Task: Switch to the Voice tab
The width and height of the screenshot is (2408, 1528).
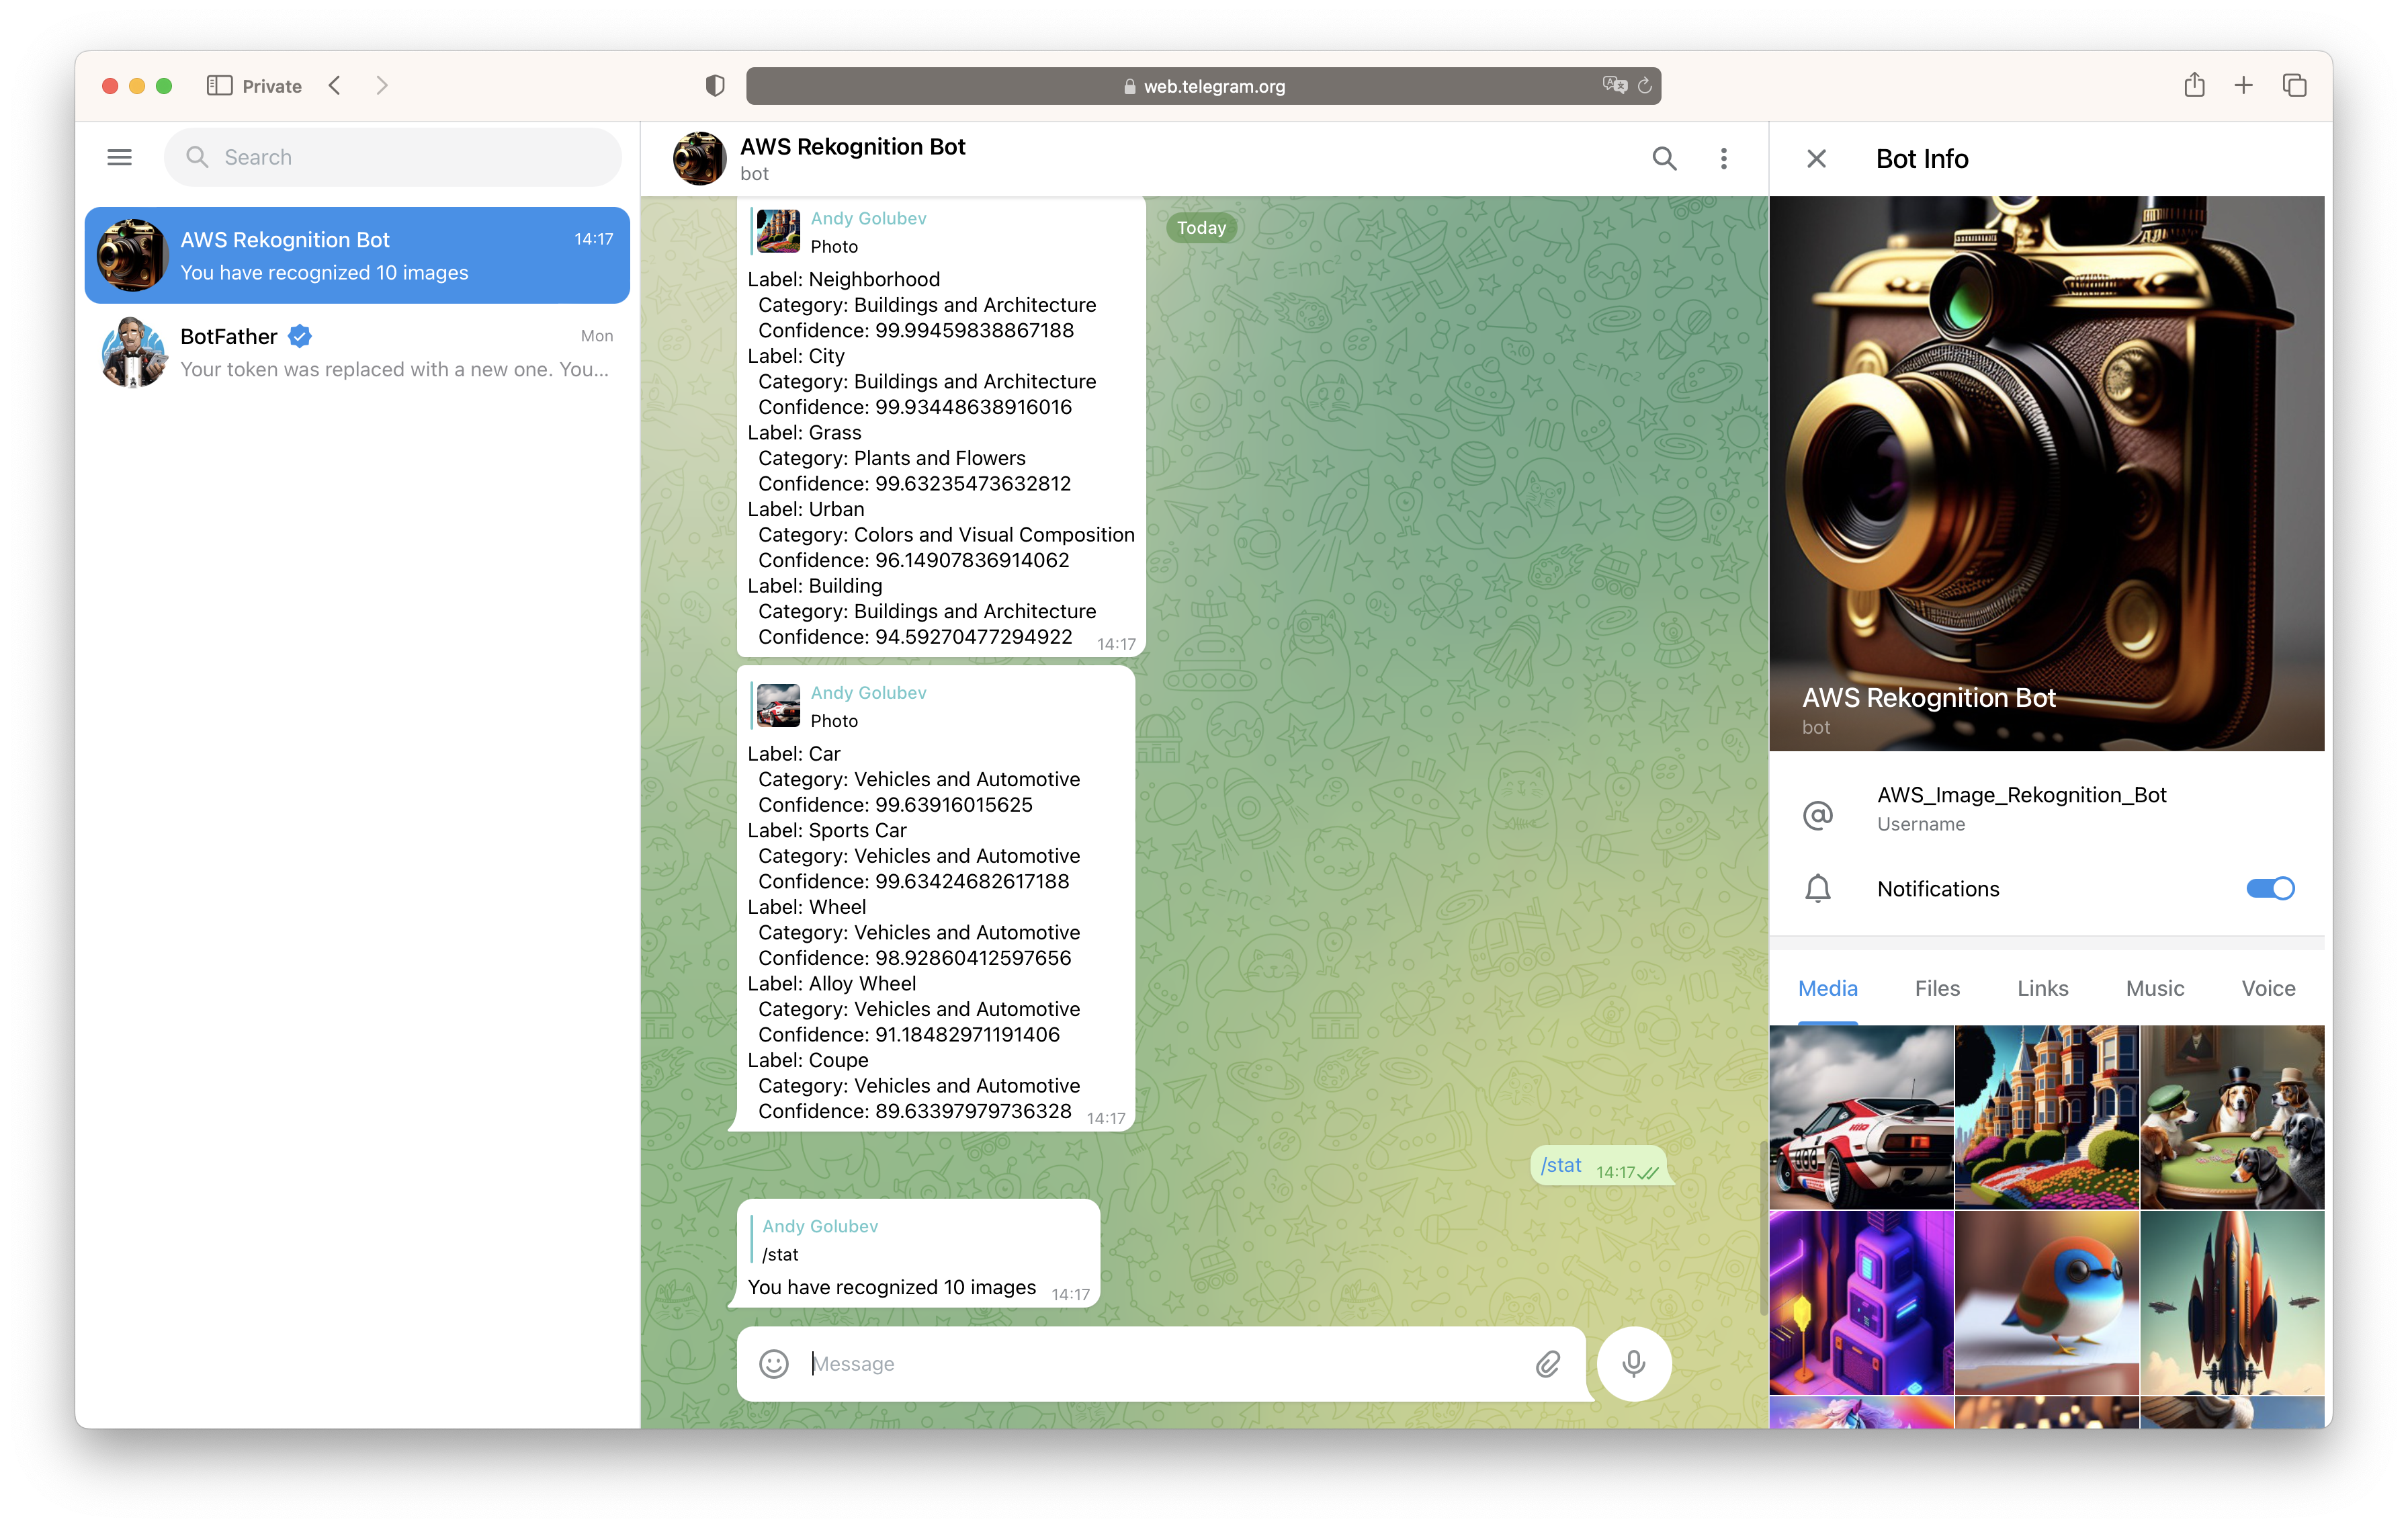Action: click(2268, 988)
